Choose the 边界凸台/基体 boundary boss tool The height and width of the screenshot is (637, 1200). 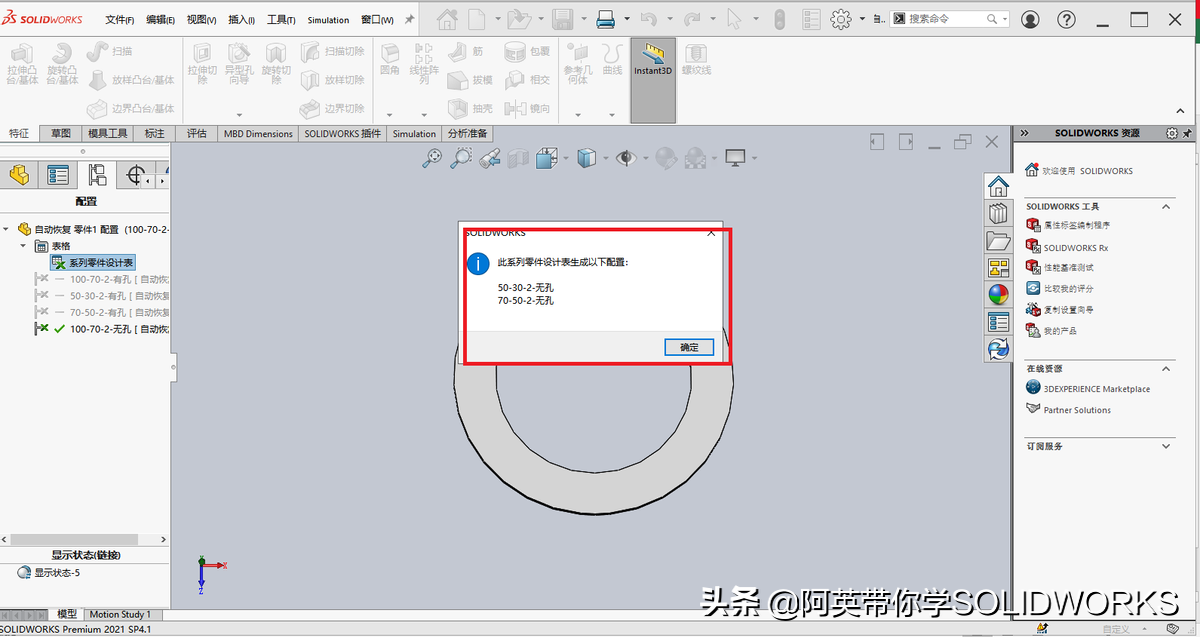point(131,108)
